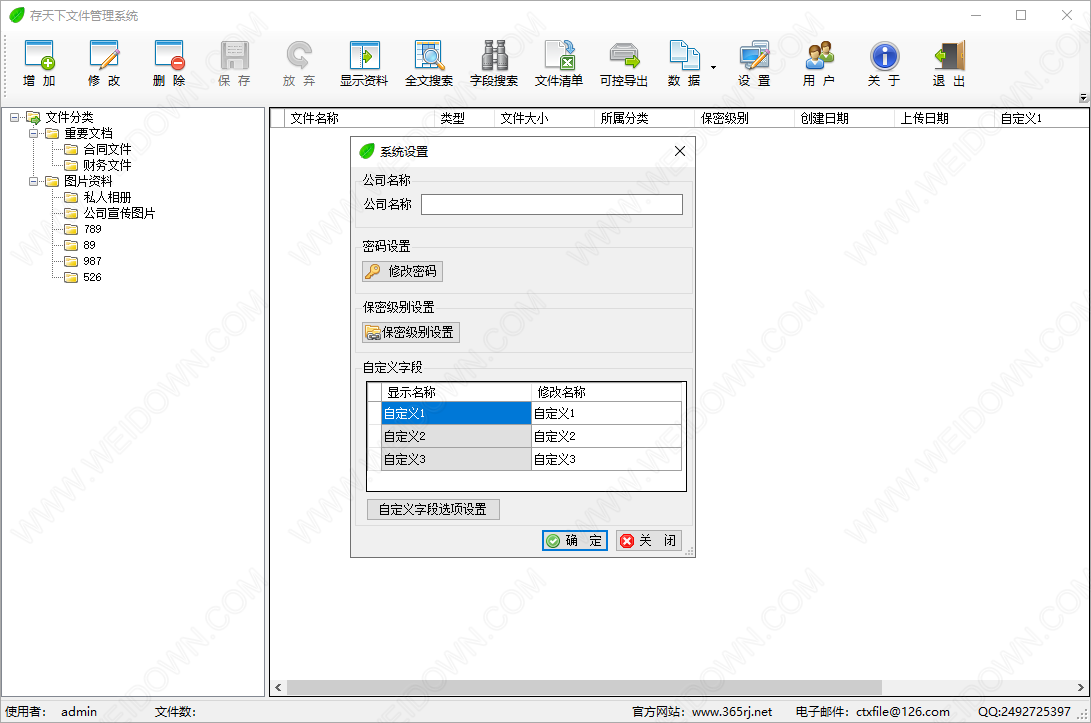Select the 财务文件 folder in tree

coord(107,165)
